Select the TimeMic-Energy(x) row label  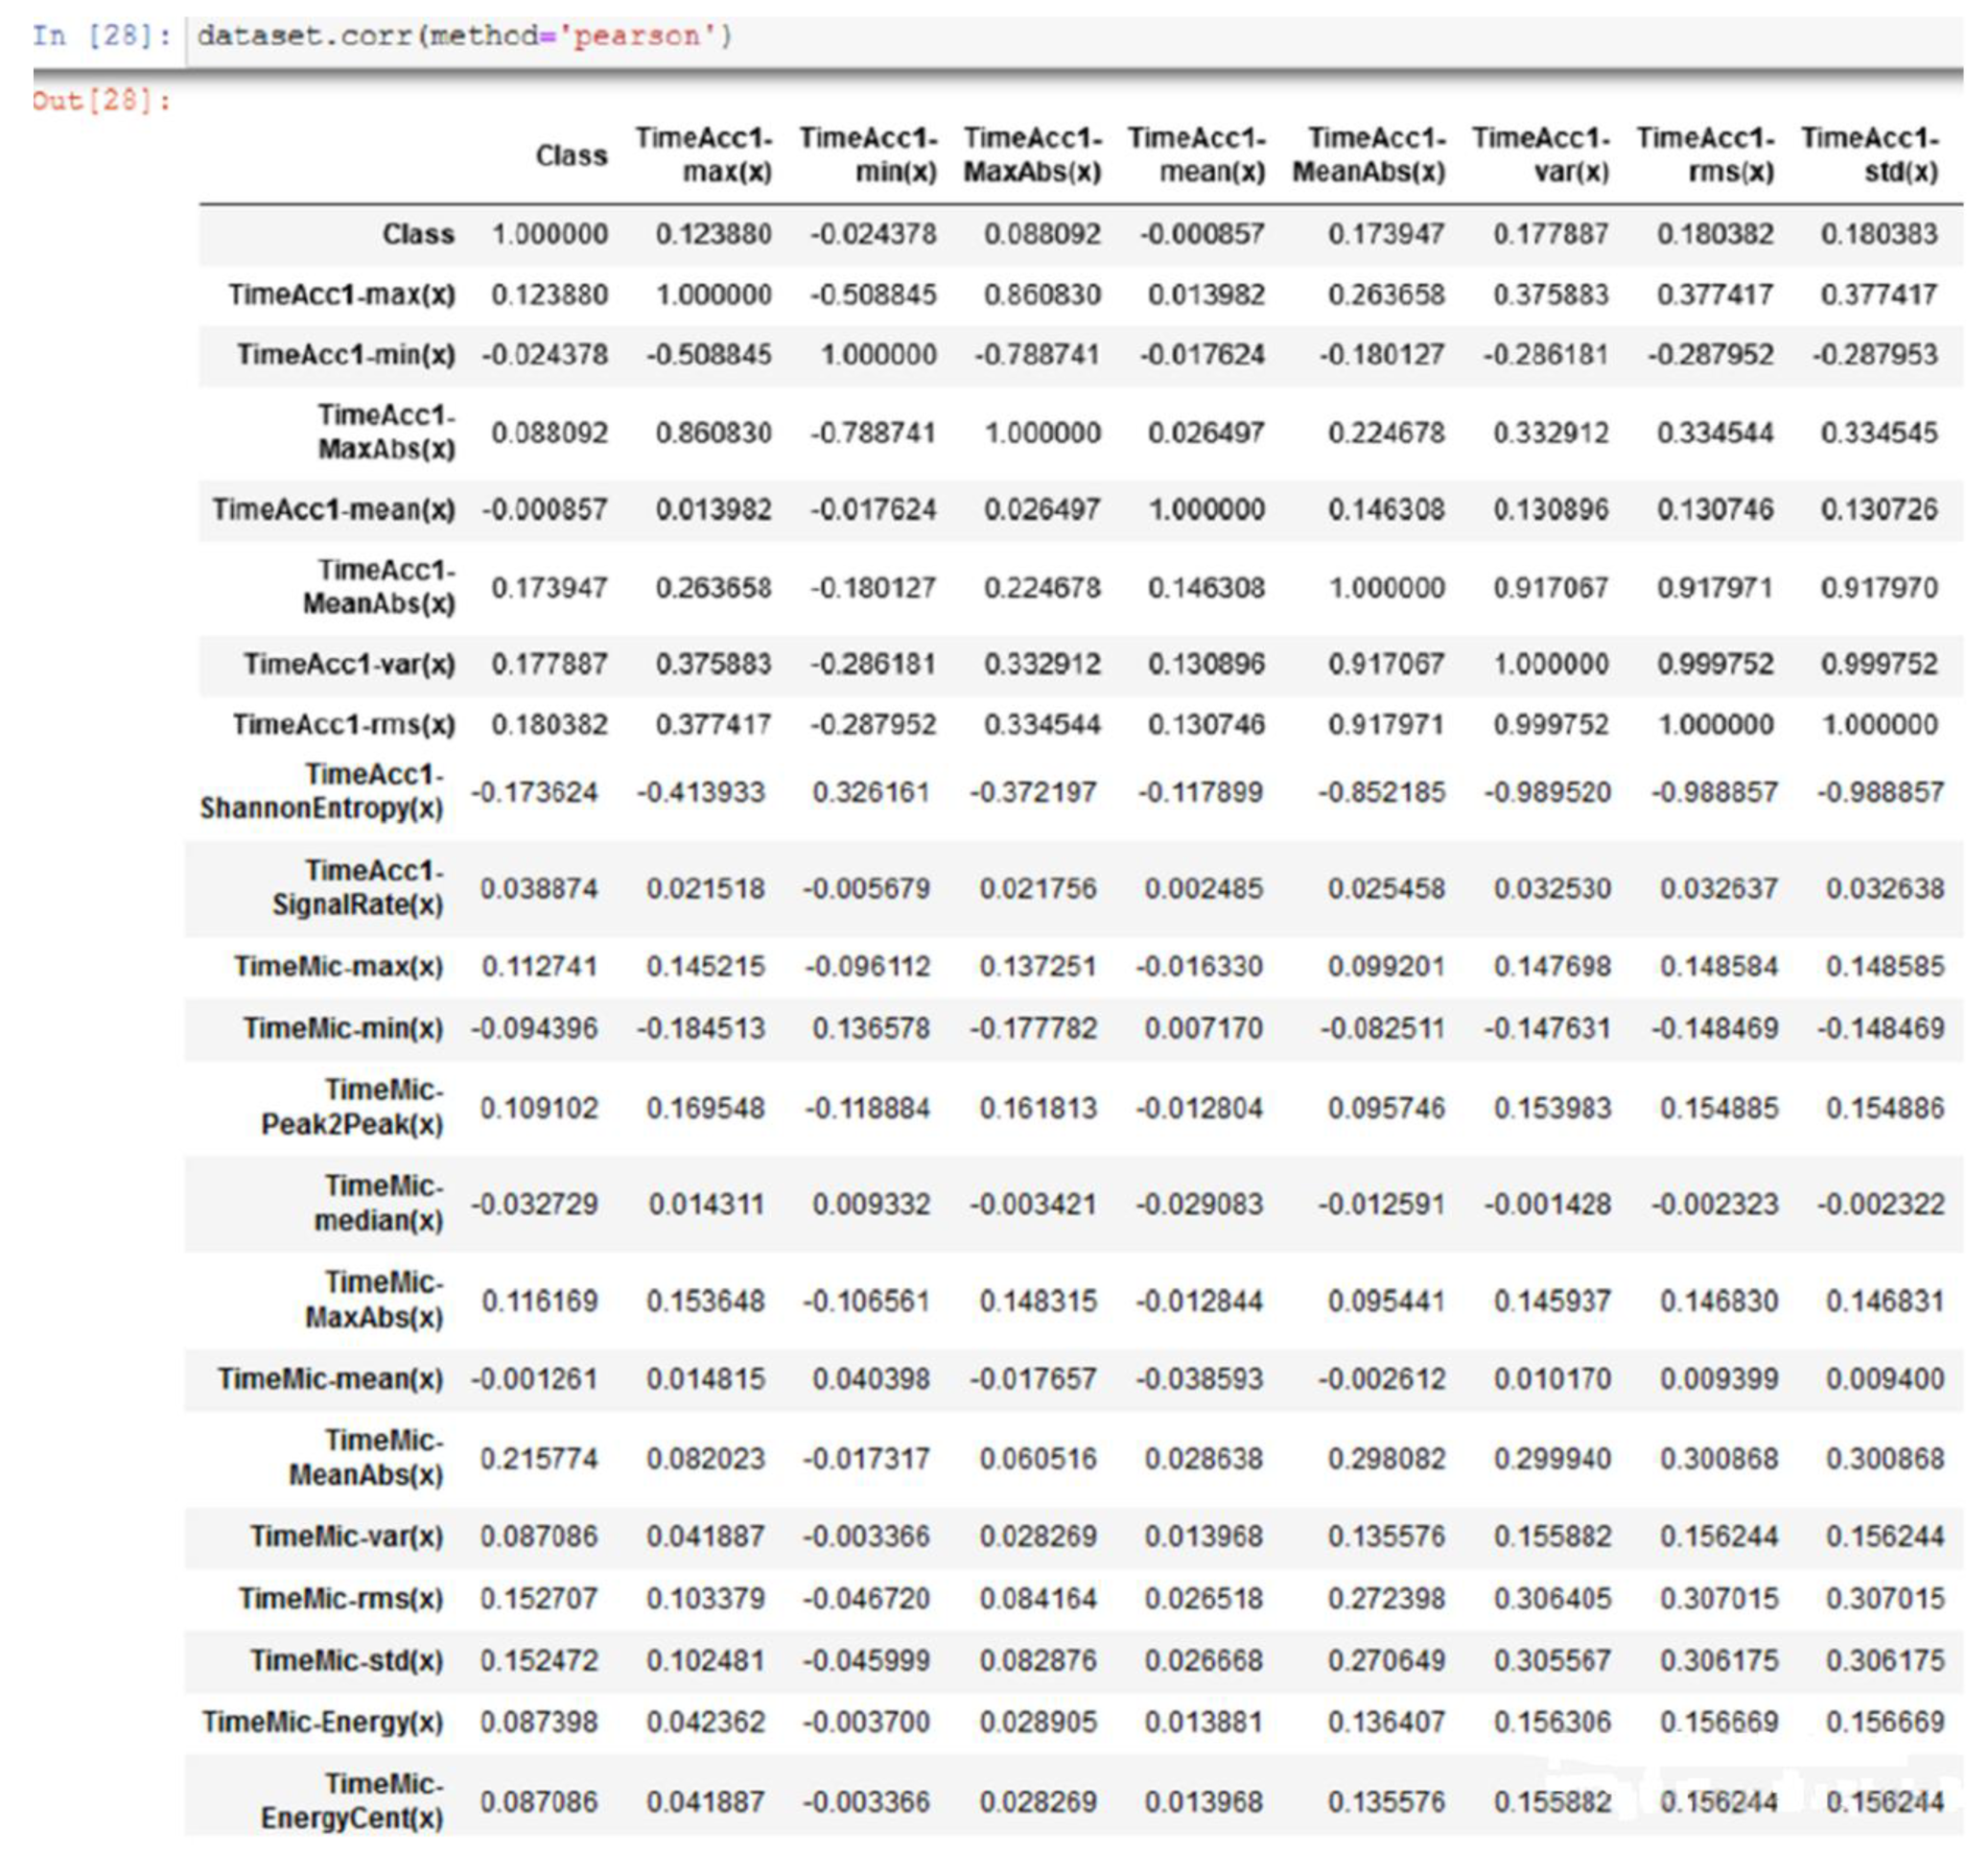(323, 1722)
